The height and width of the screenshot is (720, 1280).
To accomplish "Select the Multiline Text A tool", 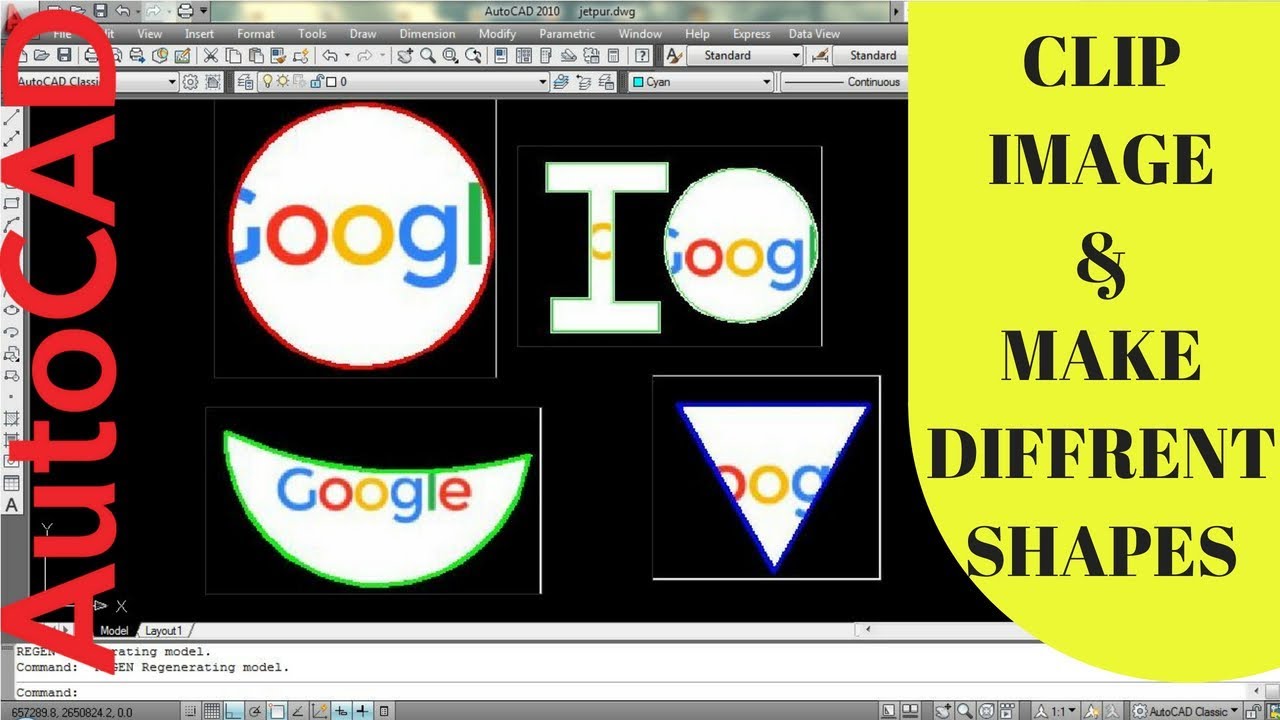I will (x=12, y=505).
